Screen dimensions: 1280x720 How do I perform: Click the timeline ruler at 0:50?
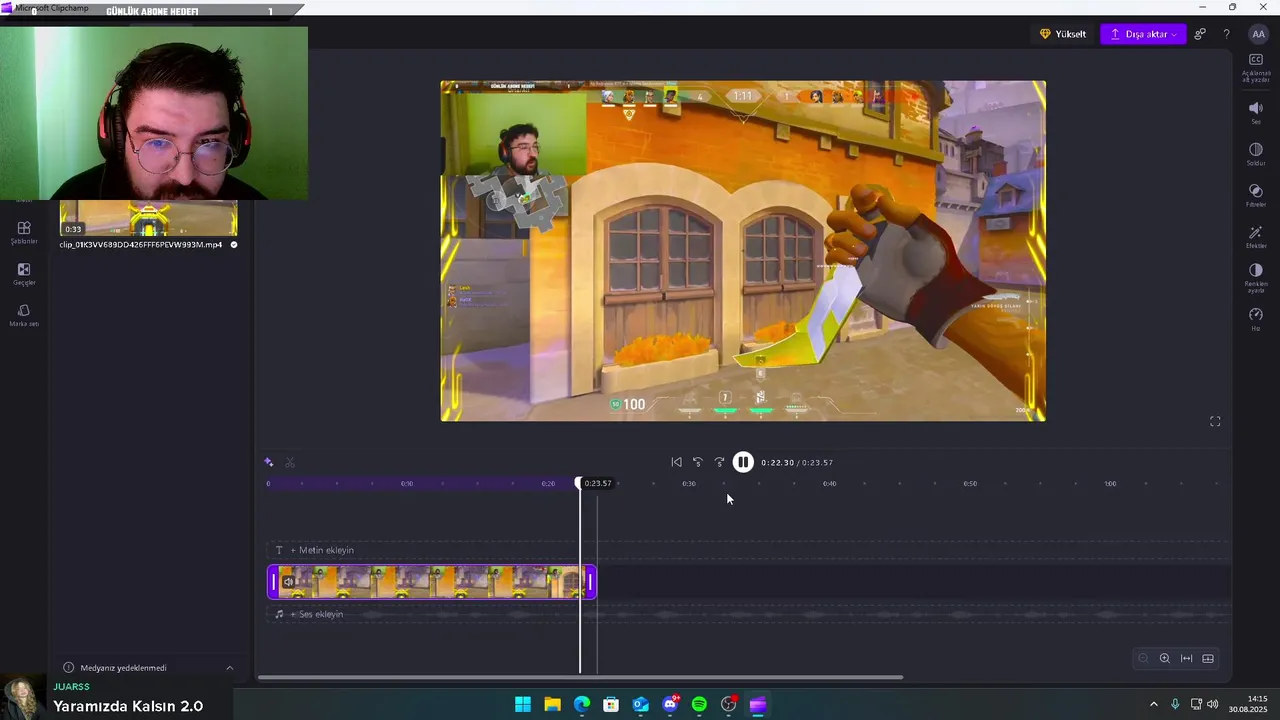pos(970,484)
